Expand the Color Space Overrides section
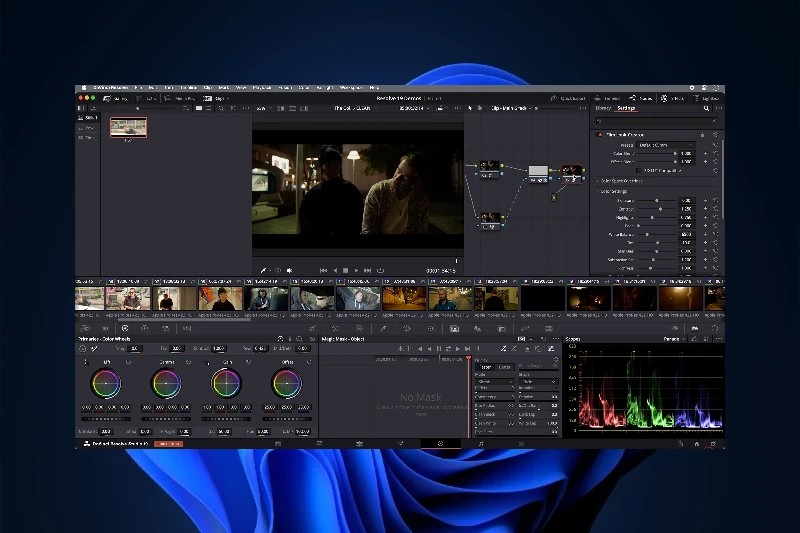The image size is (800, 533). (619, 181)
